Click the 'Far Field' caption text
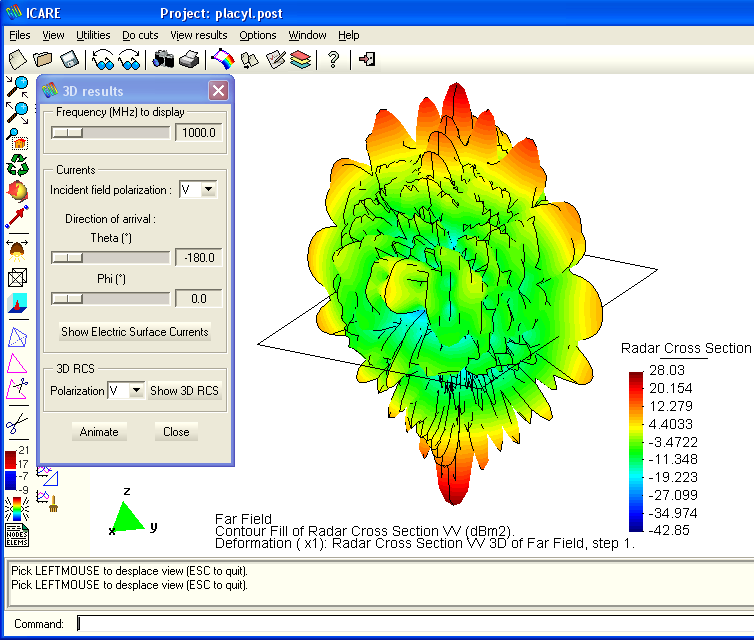 coord(243,519)
